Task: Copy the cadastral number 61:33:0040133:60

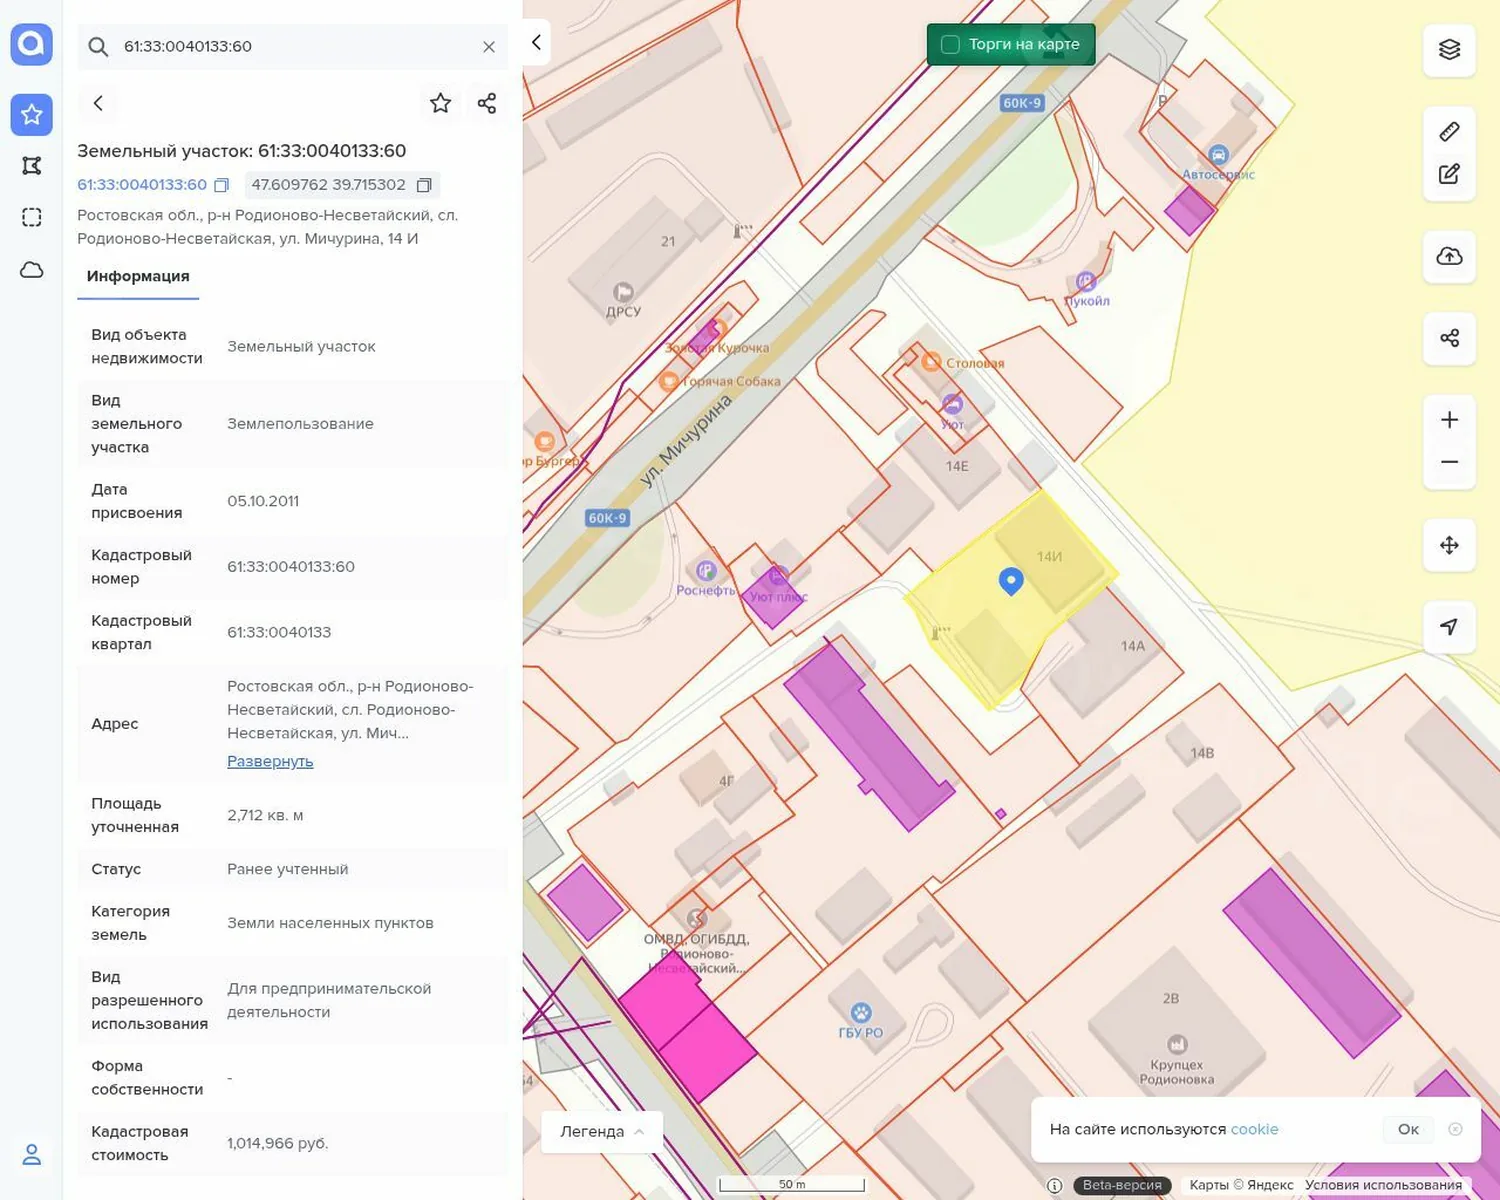Action: 222,185
